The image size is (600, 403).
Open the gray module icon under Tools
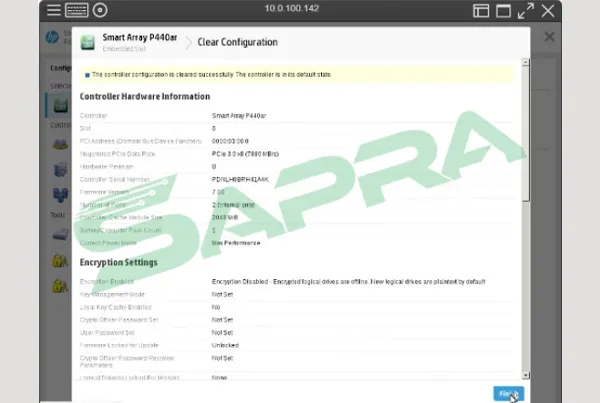(61, 234)
